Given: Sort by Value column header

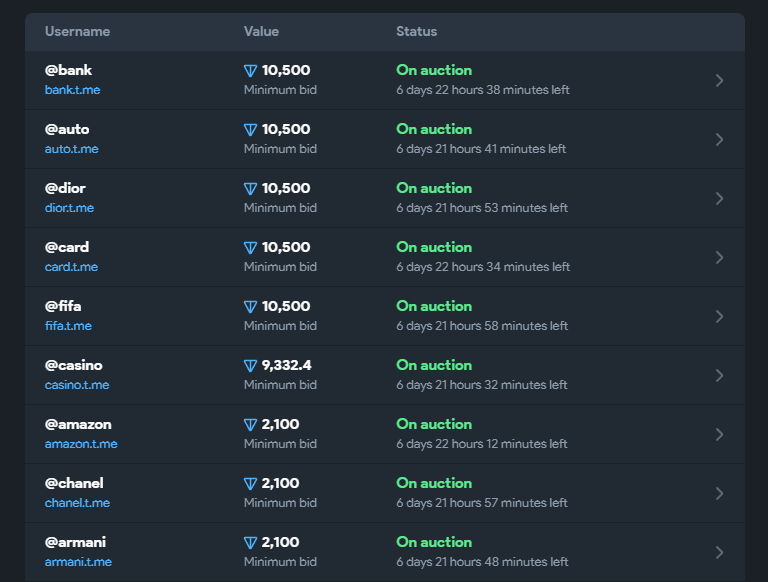Looking at the screenshot, I should [x=261, y=32].
